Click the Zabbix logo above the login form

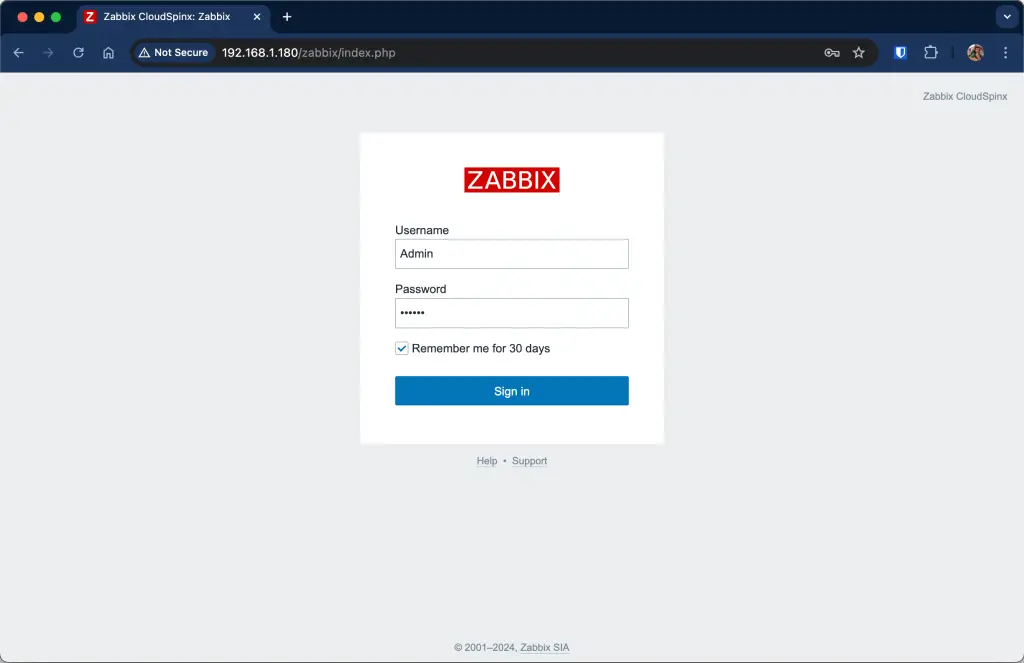click(511, 180)
